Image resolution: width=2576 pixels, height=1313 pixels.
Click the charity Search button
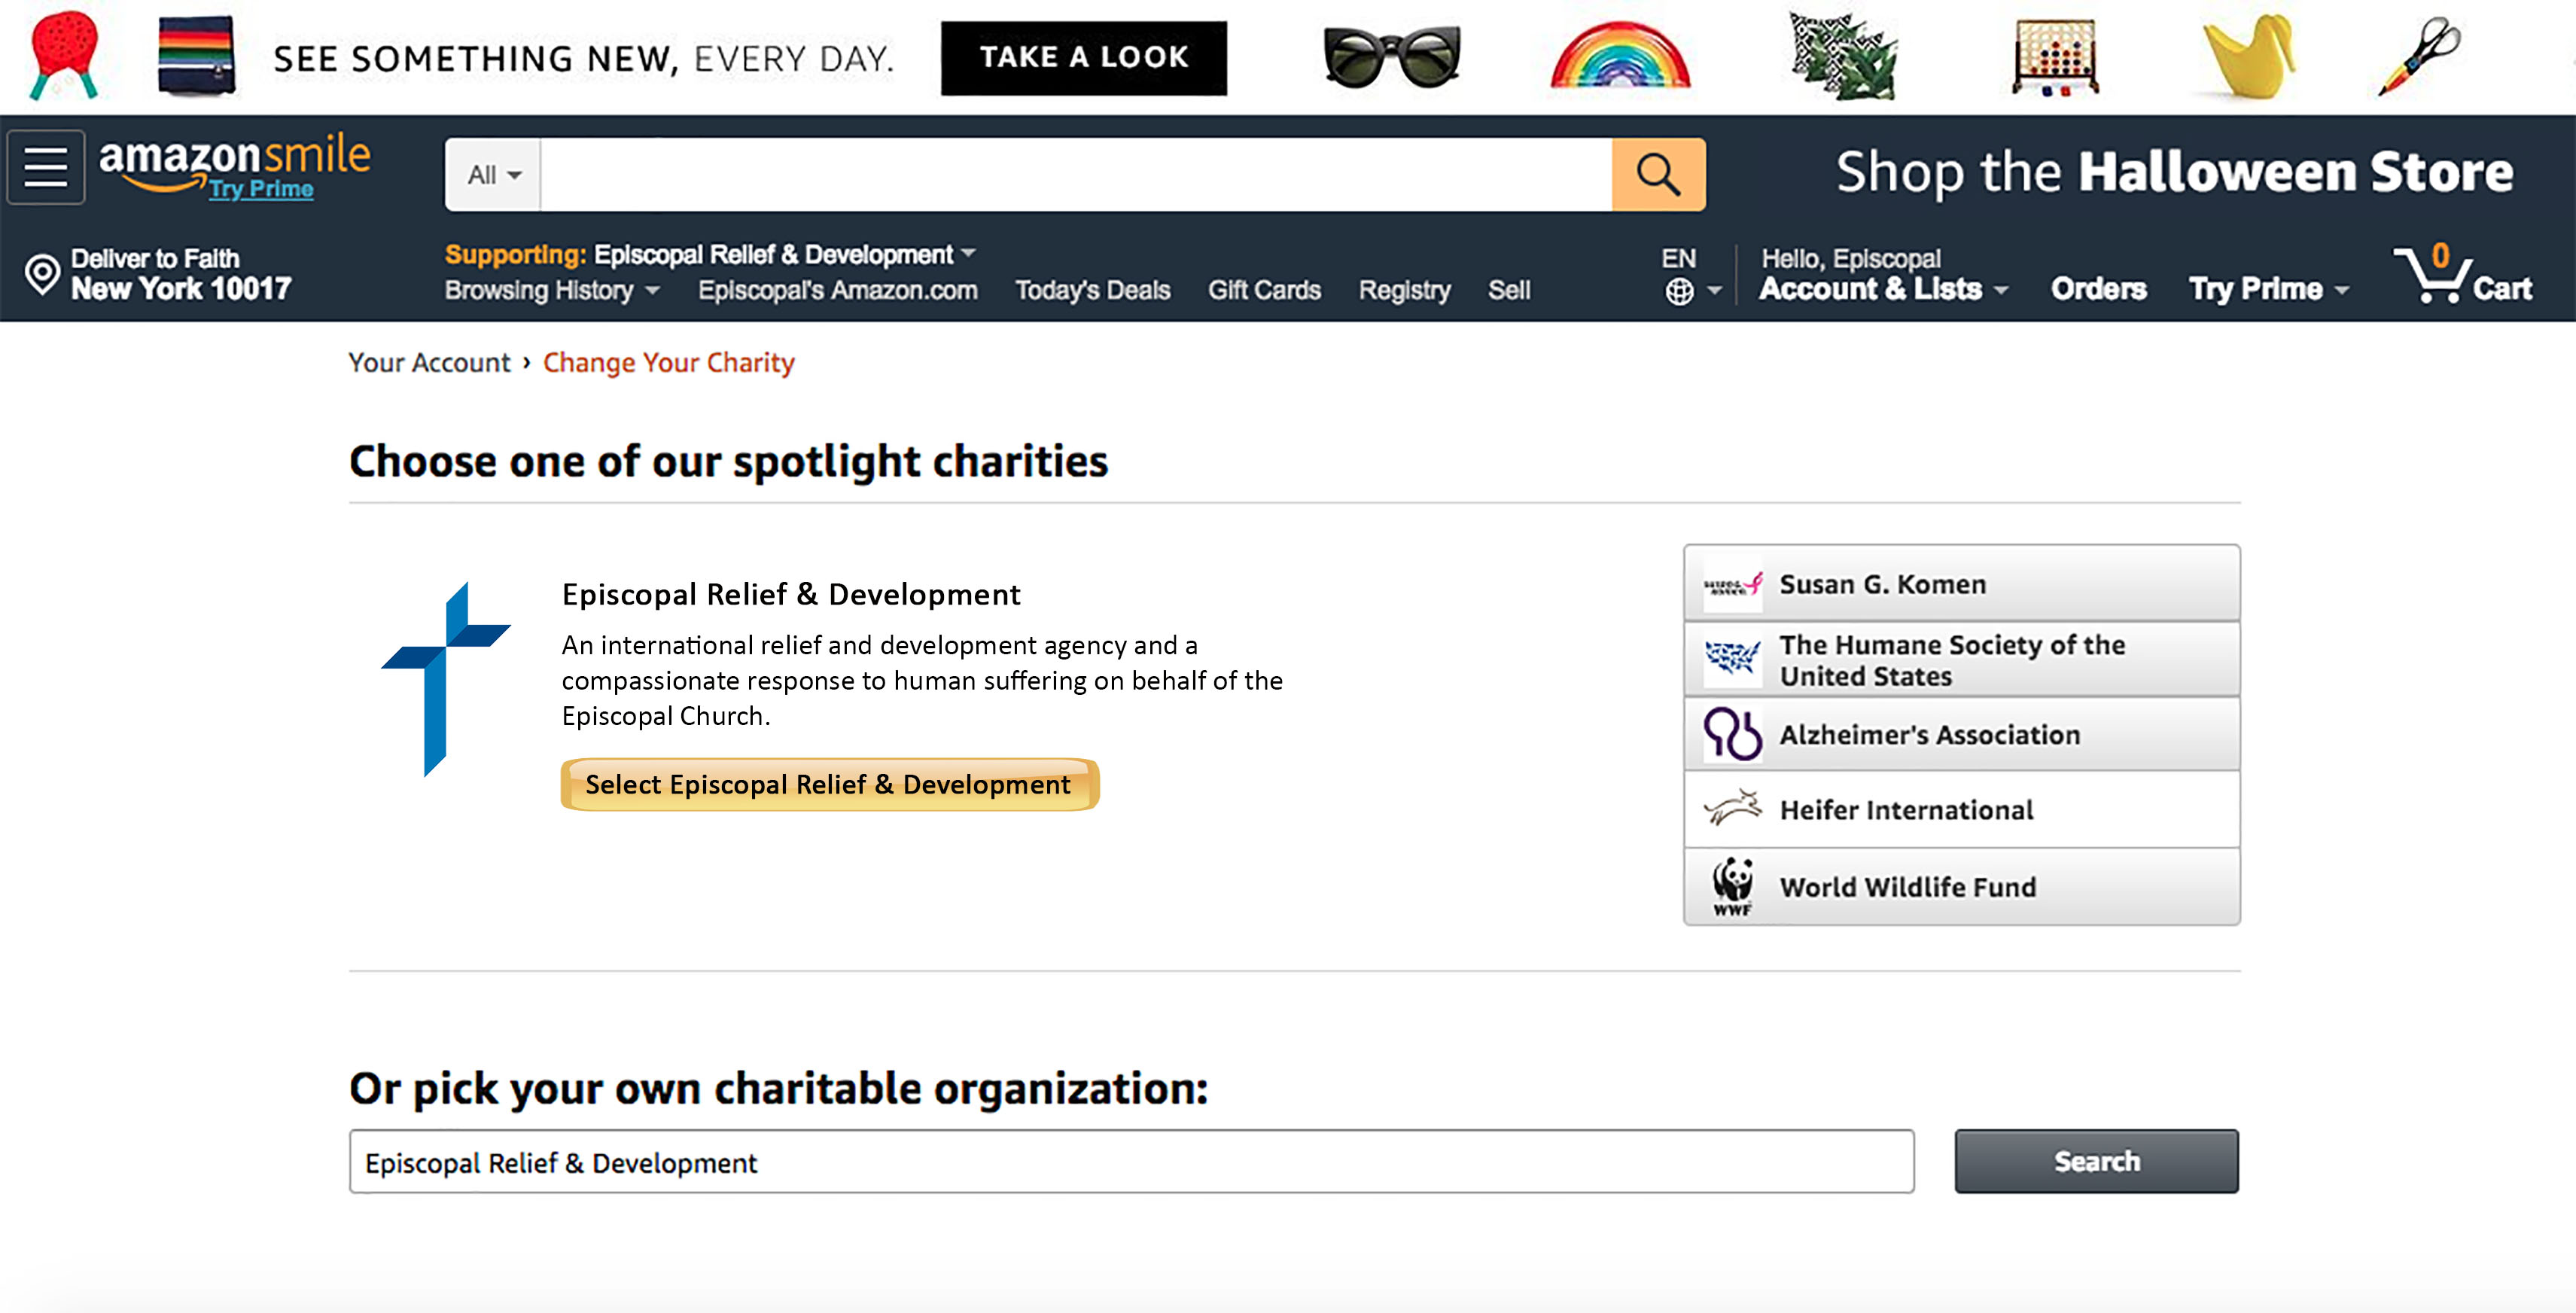pos(2096,1161)
